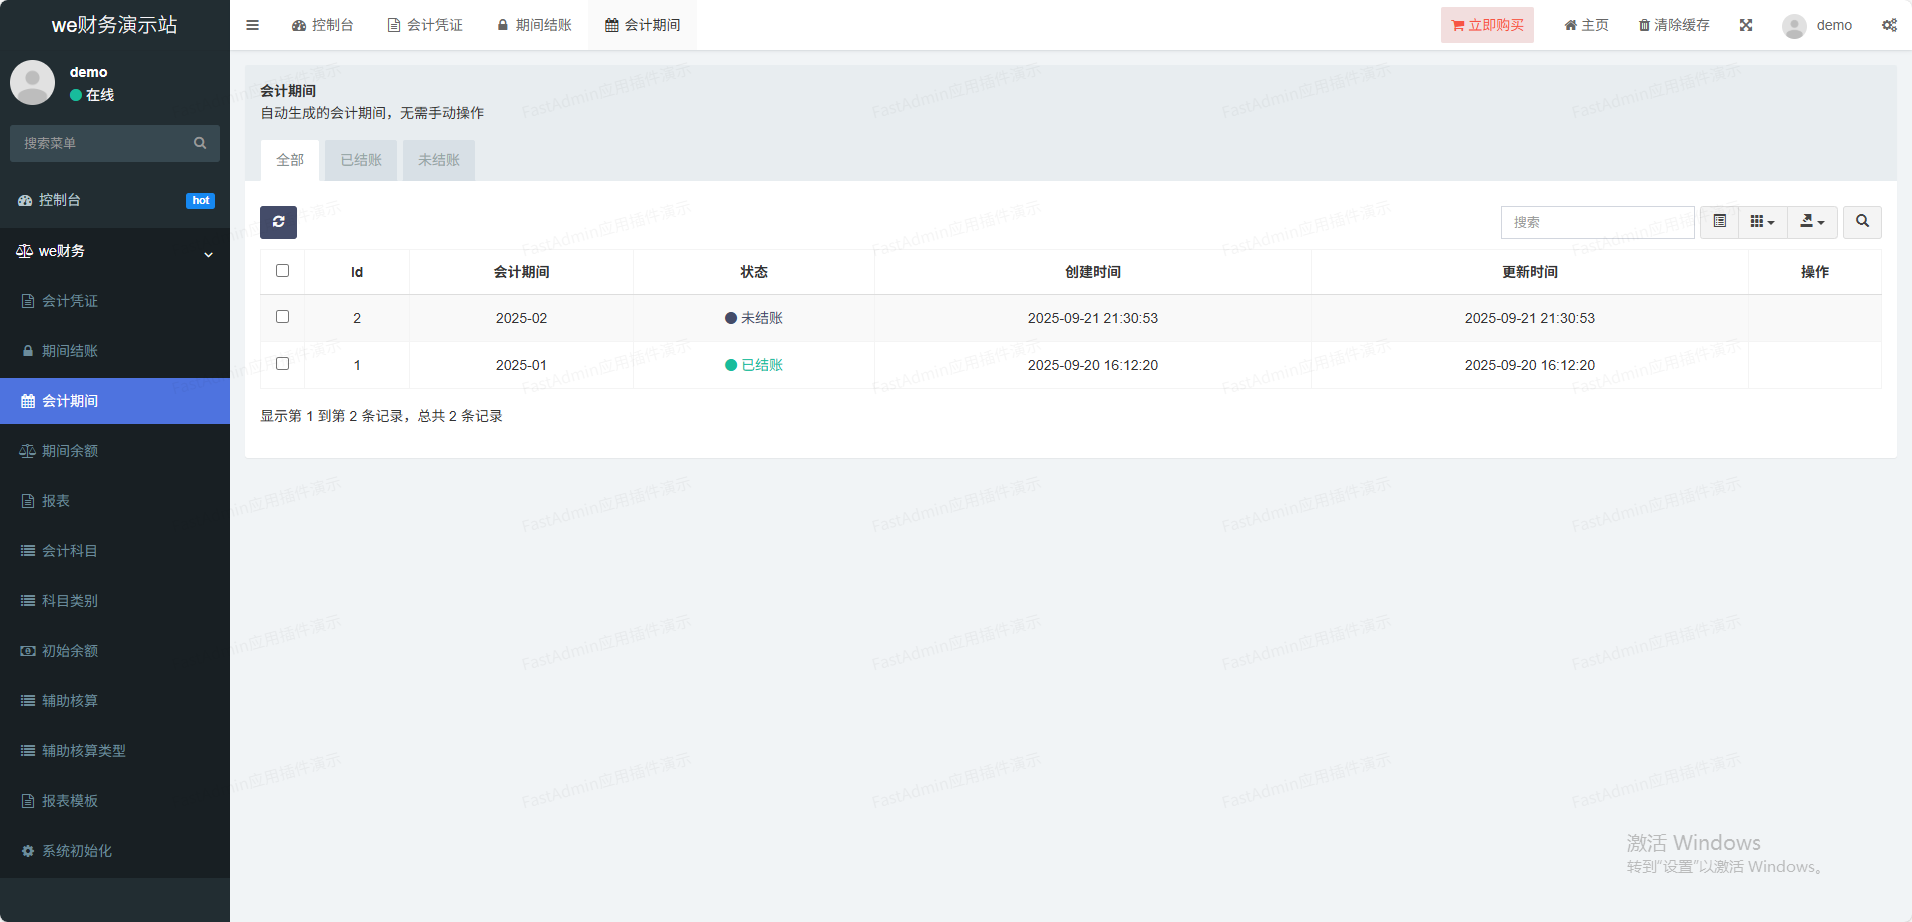Image resolution: width=1912 pixels, height=922 pixels.
Task: Check the select-all checkbox in table header
Action: point(282,271)
